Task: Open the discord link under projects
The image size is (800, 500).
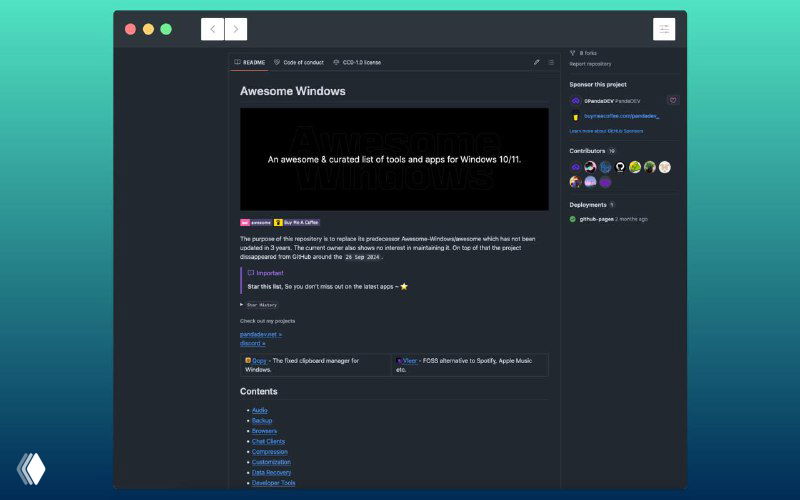Action: [x=253, y=343]
